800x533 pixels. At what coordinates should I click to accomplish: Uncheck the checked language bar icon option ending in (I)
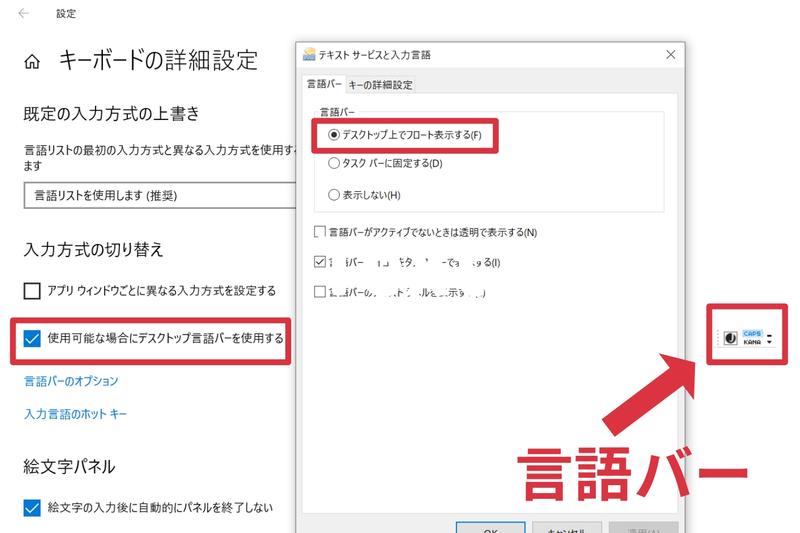[320, 262]
